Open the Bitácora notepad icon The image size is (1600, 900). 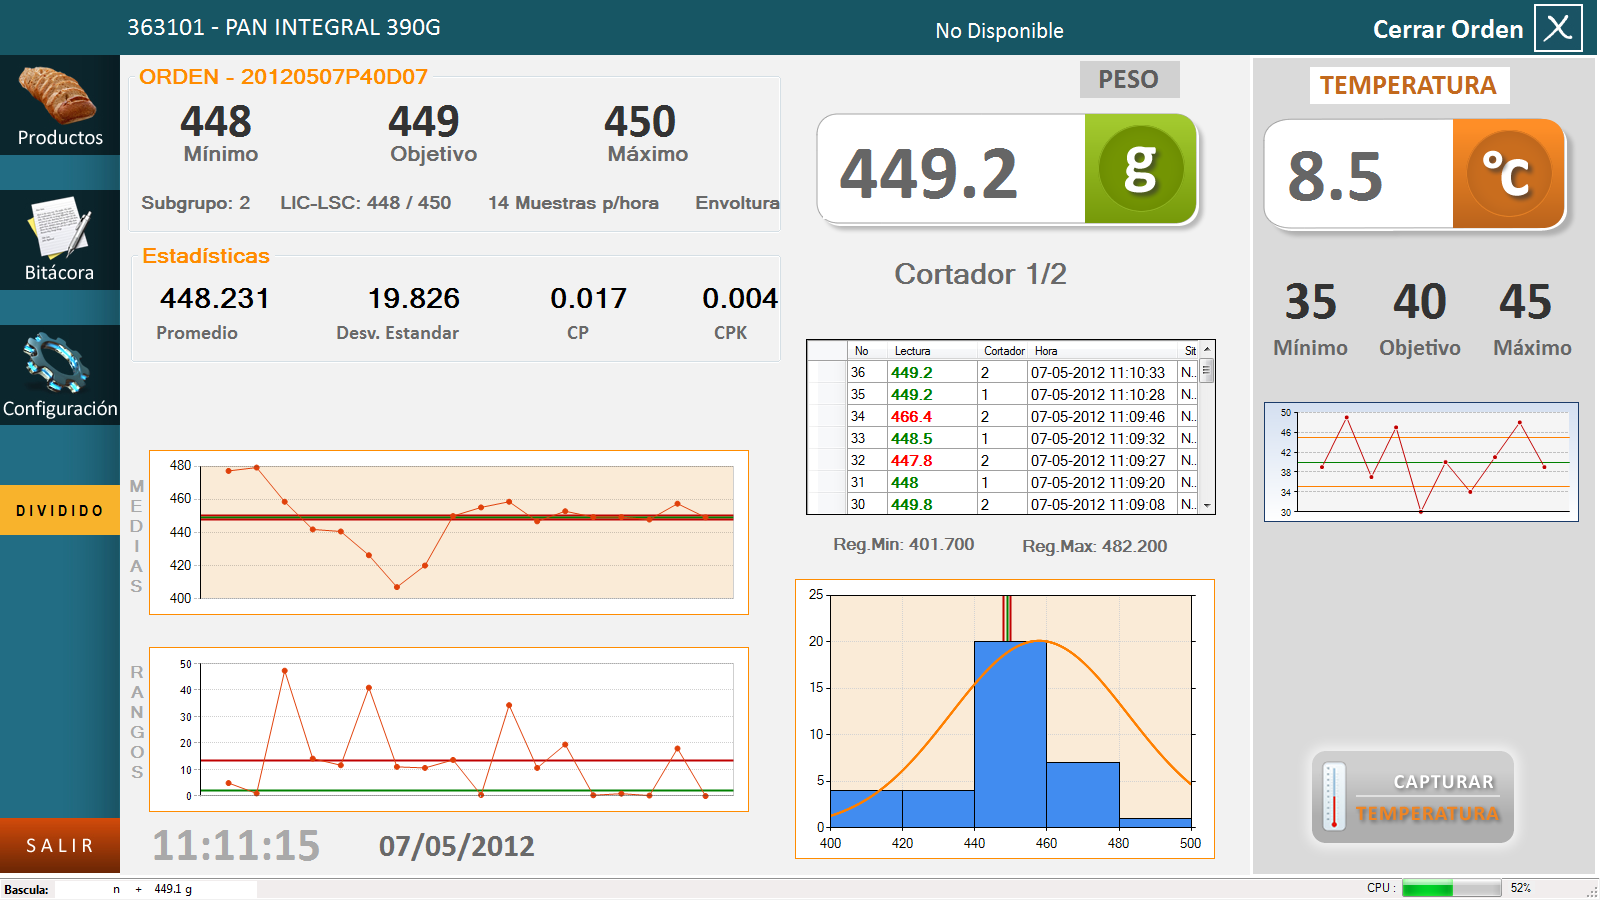tap(59, 228)
